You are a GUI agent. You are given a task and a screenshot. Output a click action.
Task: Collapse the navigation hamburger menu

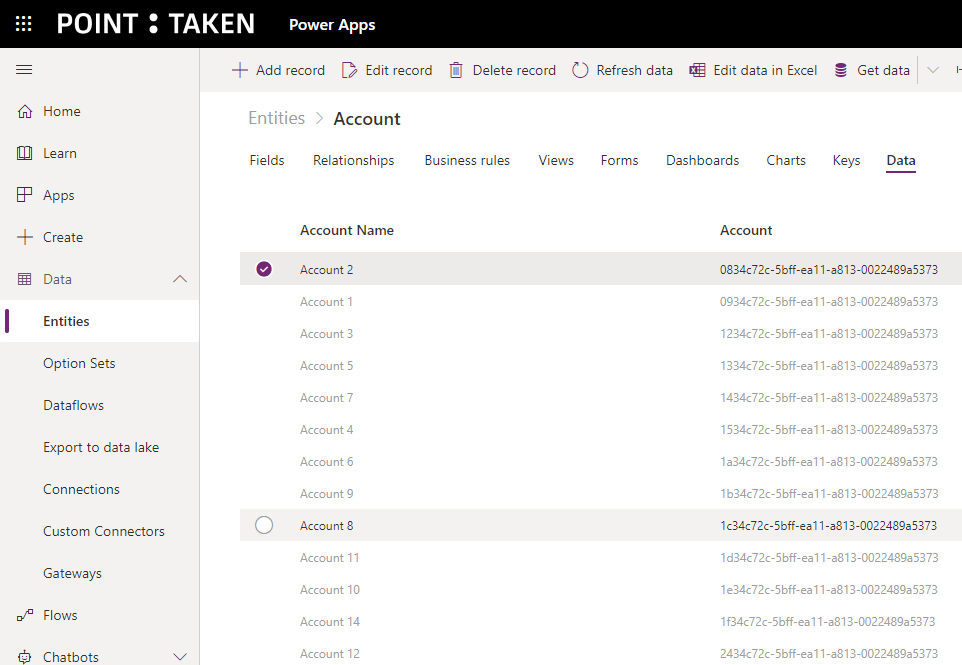24,70
